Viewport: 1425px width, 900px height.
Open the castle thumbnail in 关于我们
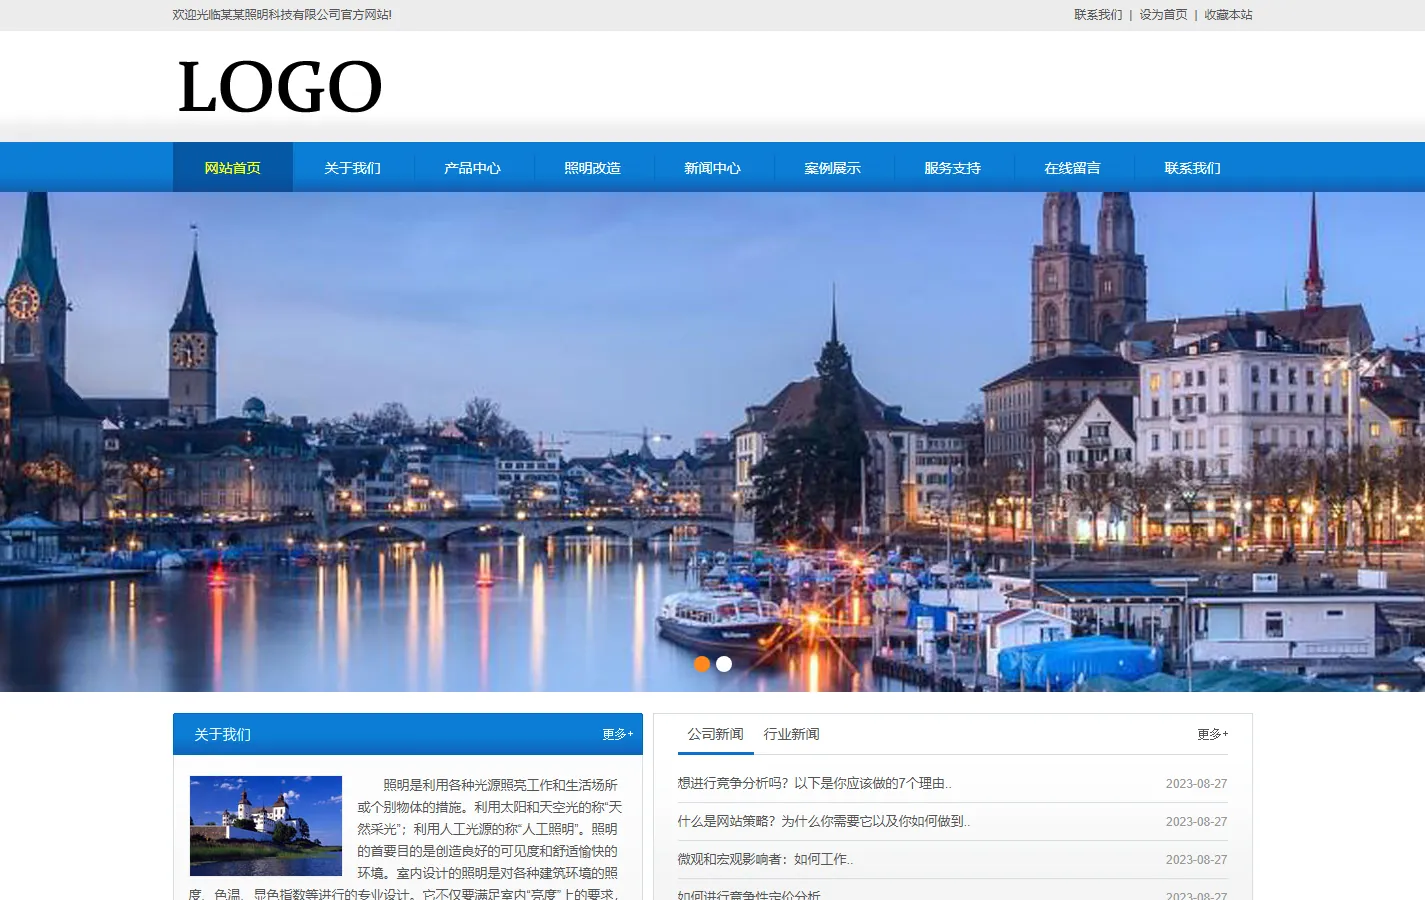(266, 826)
